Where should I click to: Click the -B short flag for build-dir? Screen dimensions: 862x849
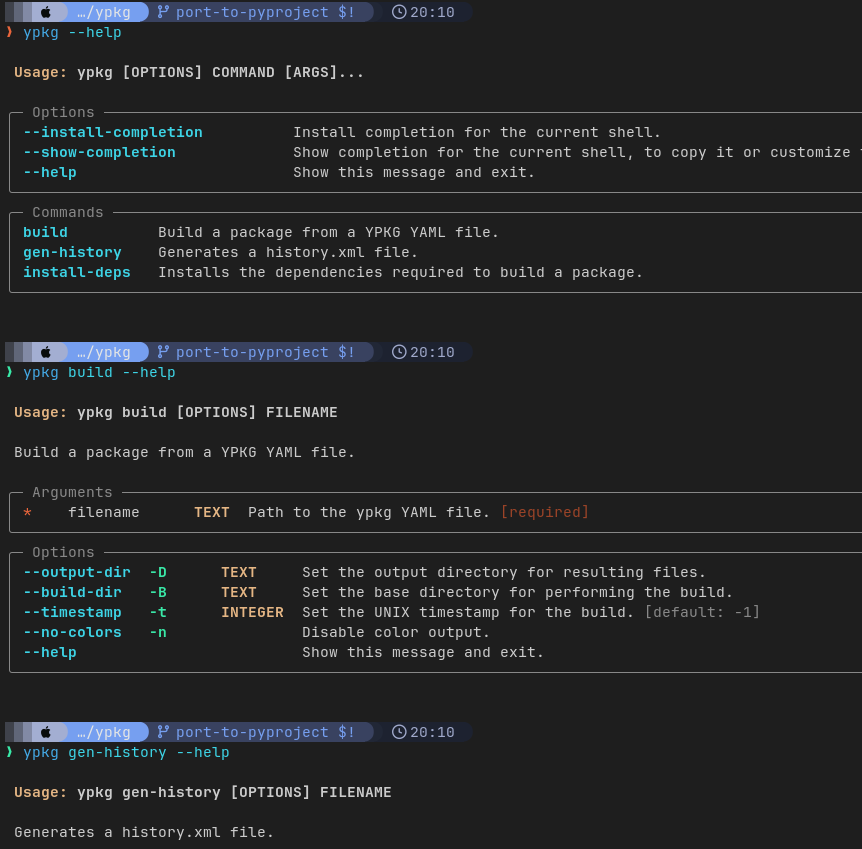pos(158,593)
